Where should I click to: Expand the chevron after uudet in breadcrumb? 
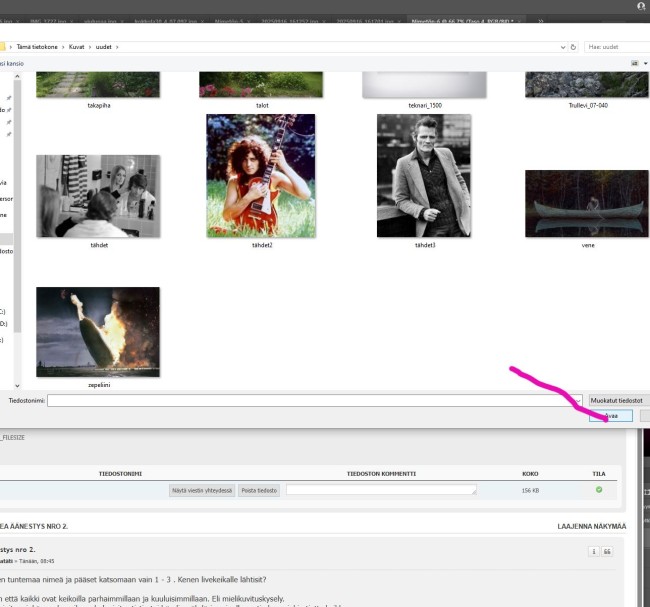click(118, 46)
